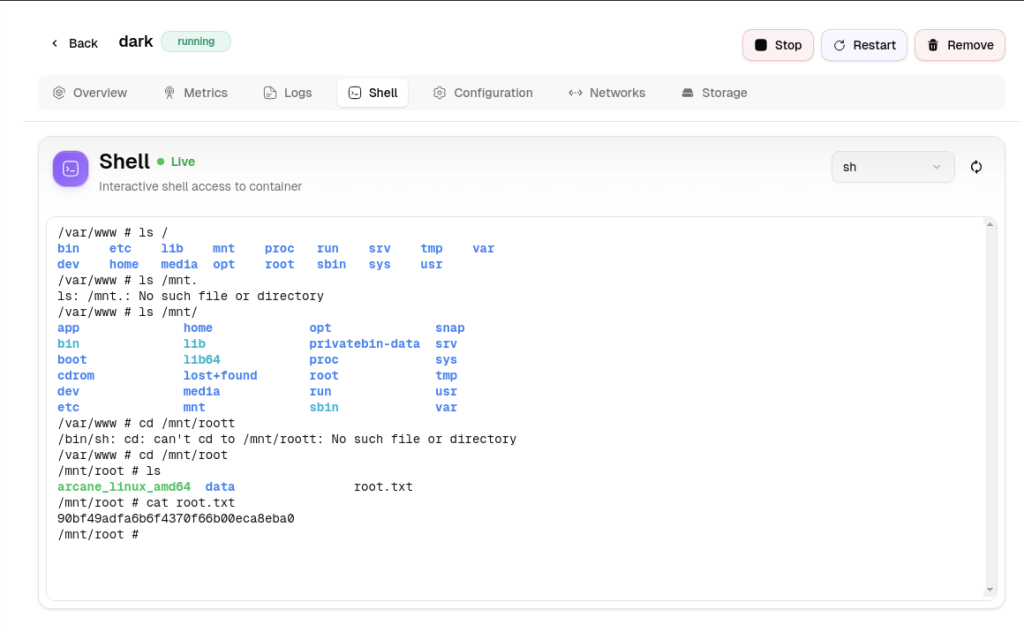Open the Metrics tab
1024x625 pixels.
coord(196,93)
